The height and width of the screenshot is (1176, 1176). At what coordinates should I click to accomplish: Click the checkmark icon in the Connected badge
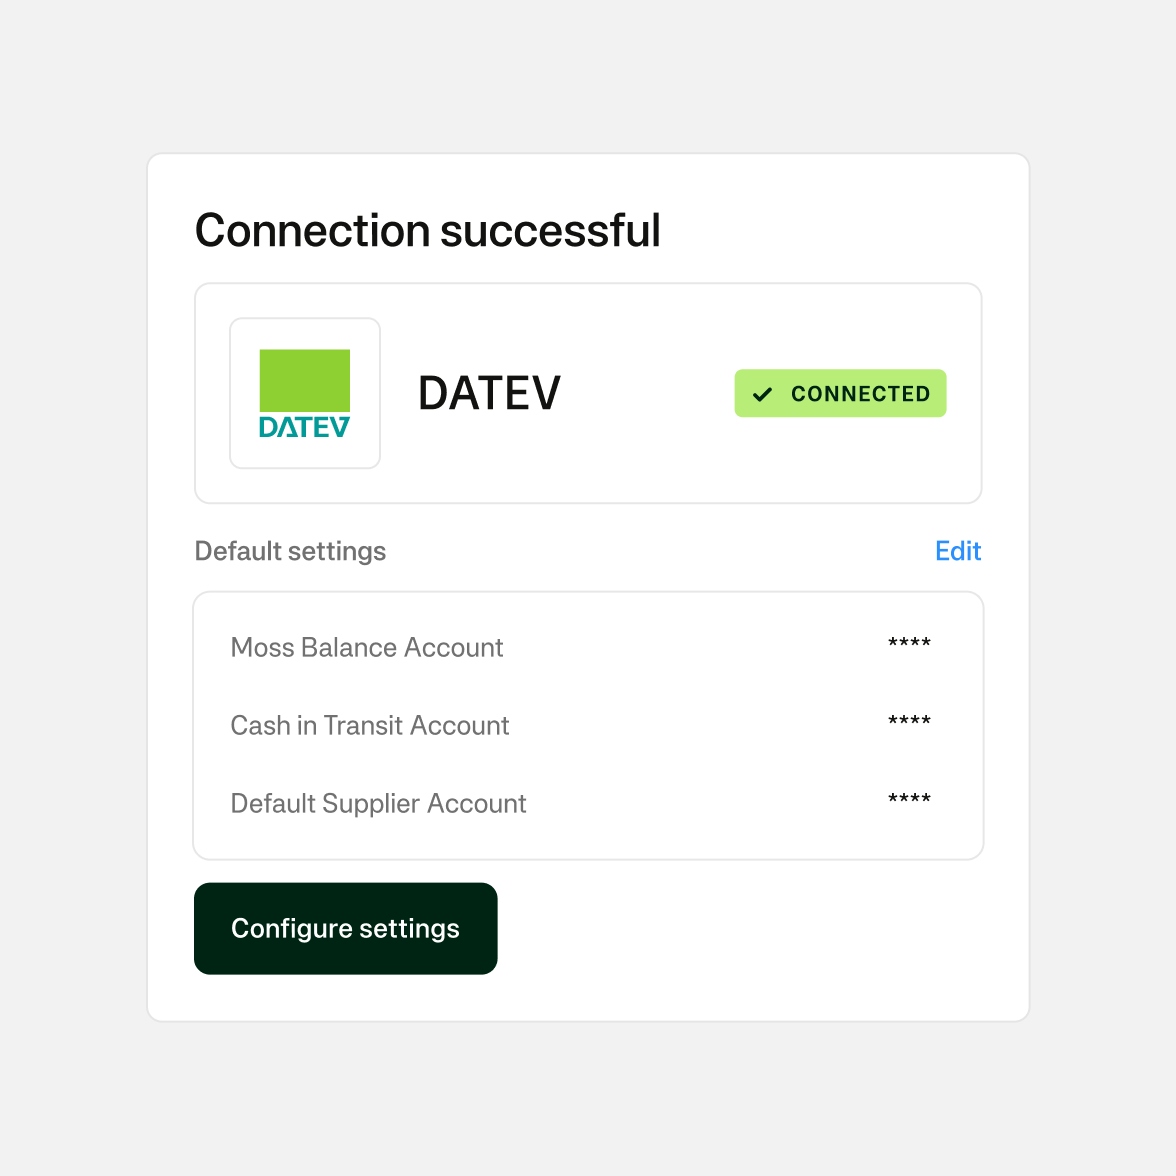(x=763, y=394)
